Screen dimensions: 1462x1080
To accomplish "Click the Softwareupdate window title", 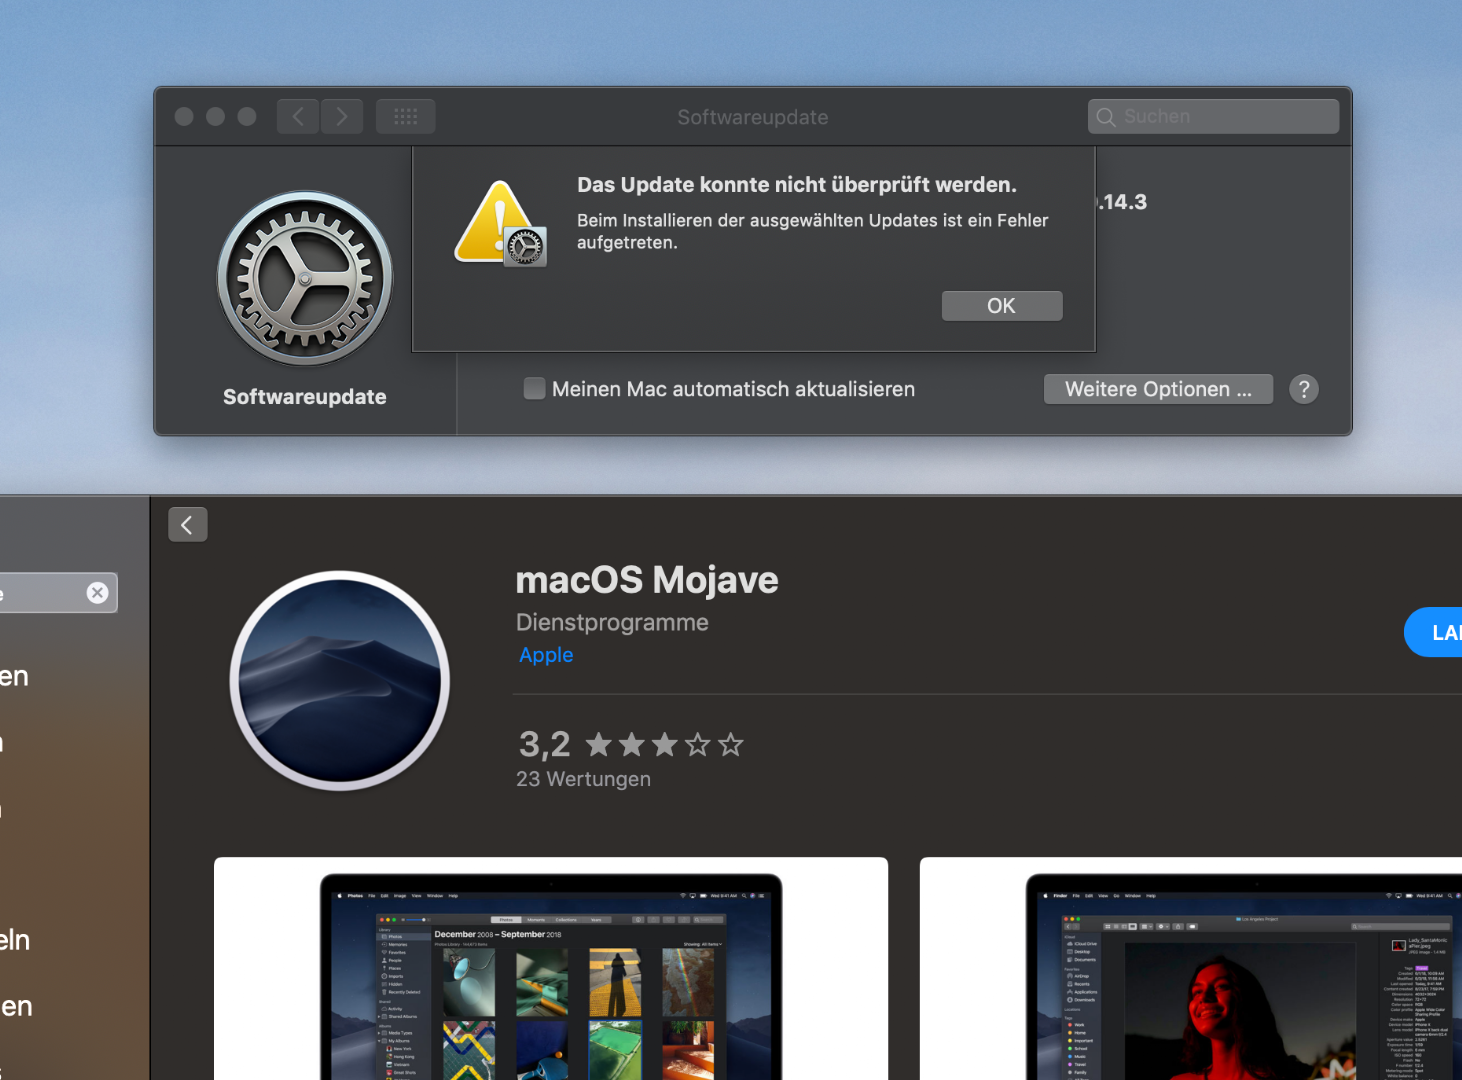I will [753, 117].
